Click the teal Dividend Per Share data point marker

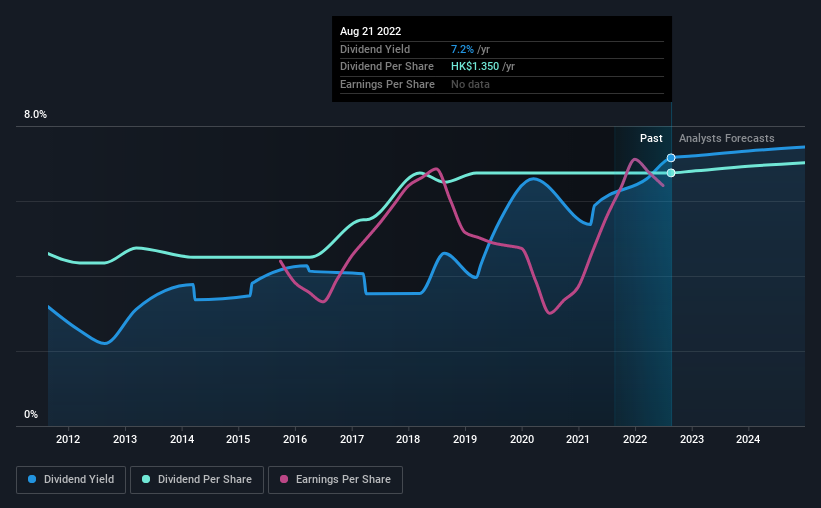[671, 173]
